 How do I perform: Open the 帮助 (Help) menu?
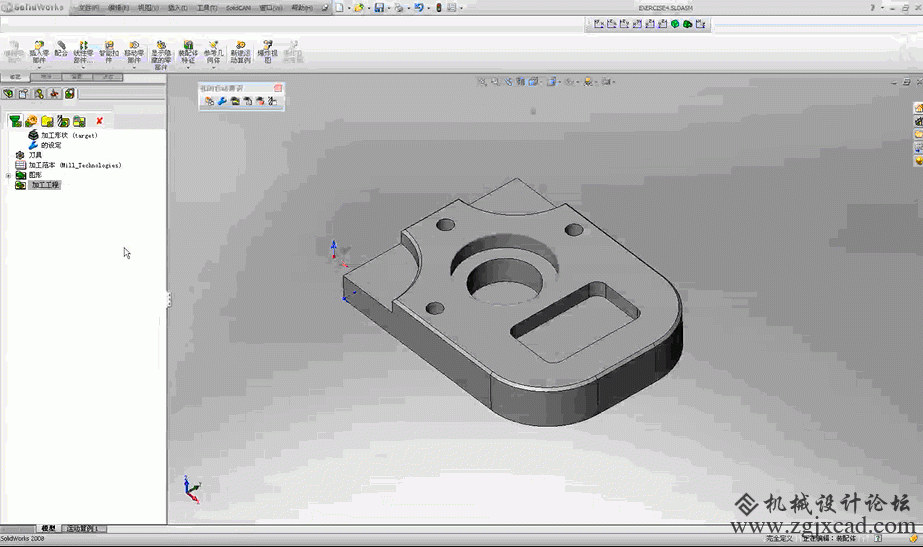[302, 8]
